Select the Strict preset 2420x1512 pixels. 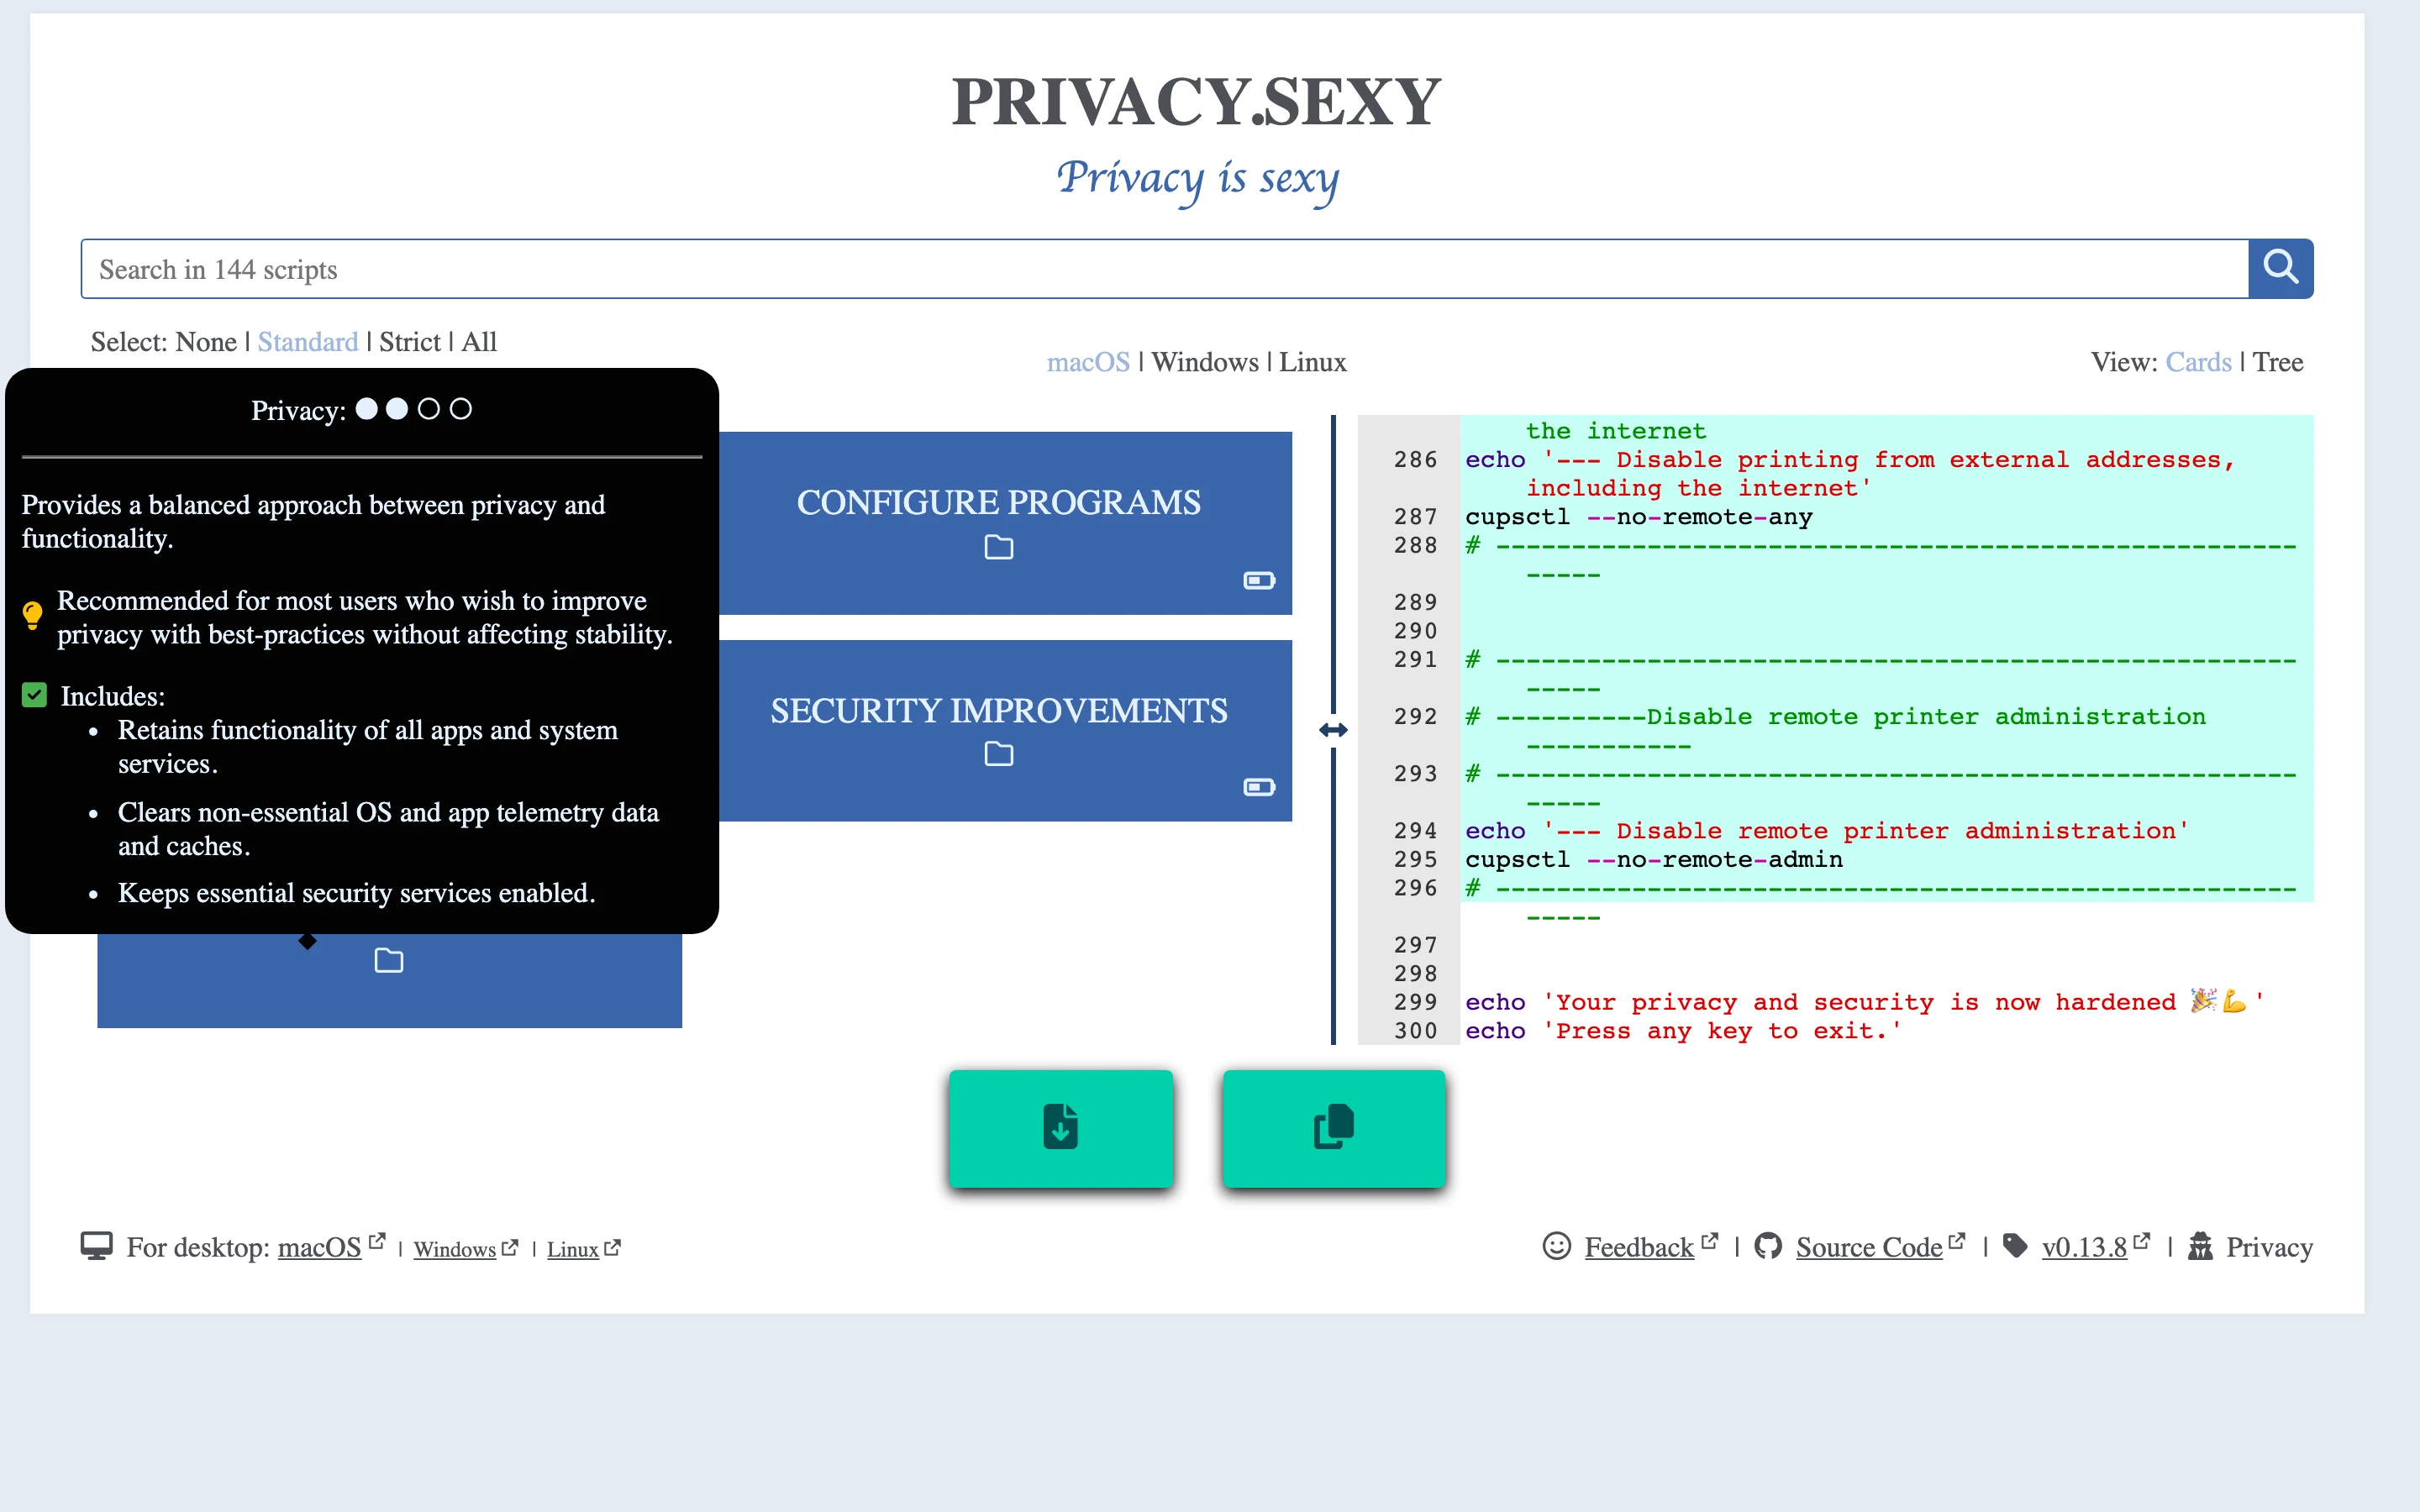coord(410,342)
